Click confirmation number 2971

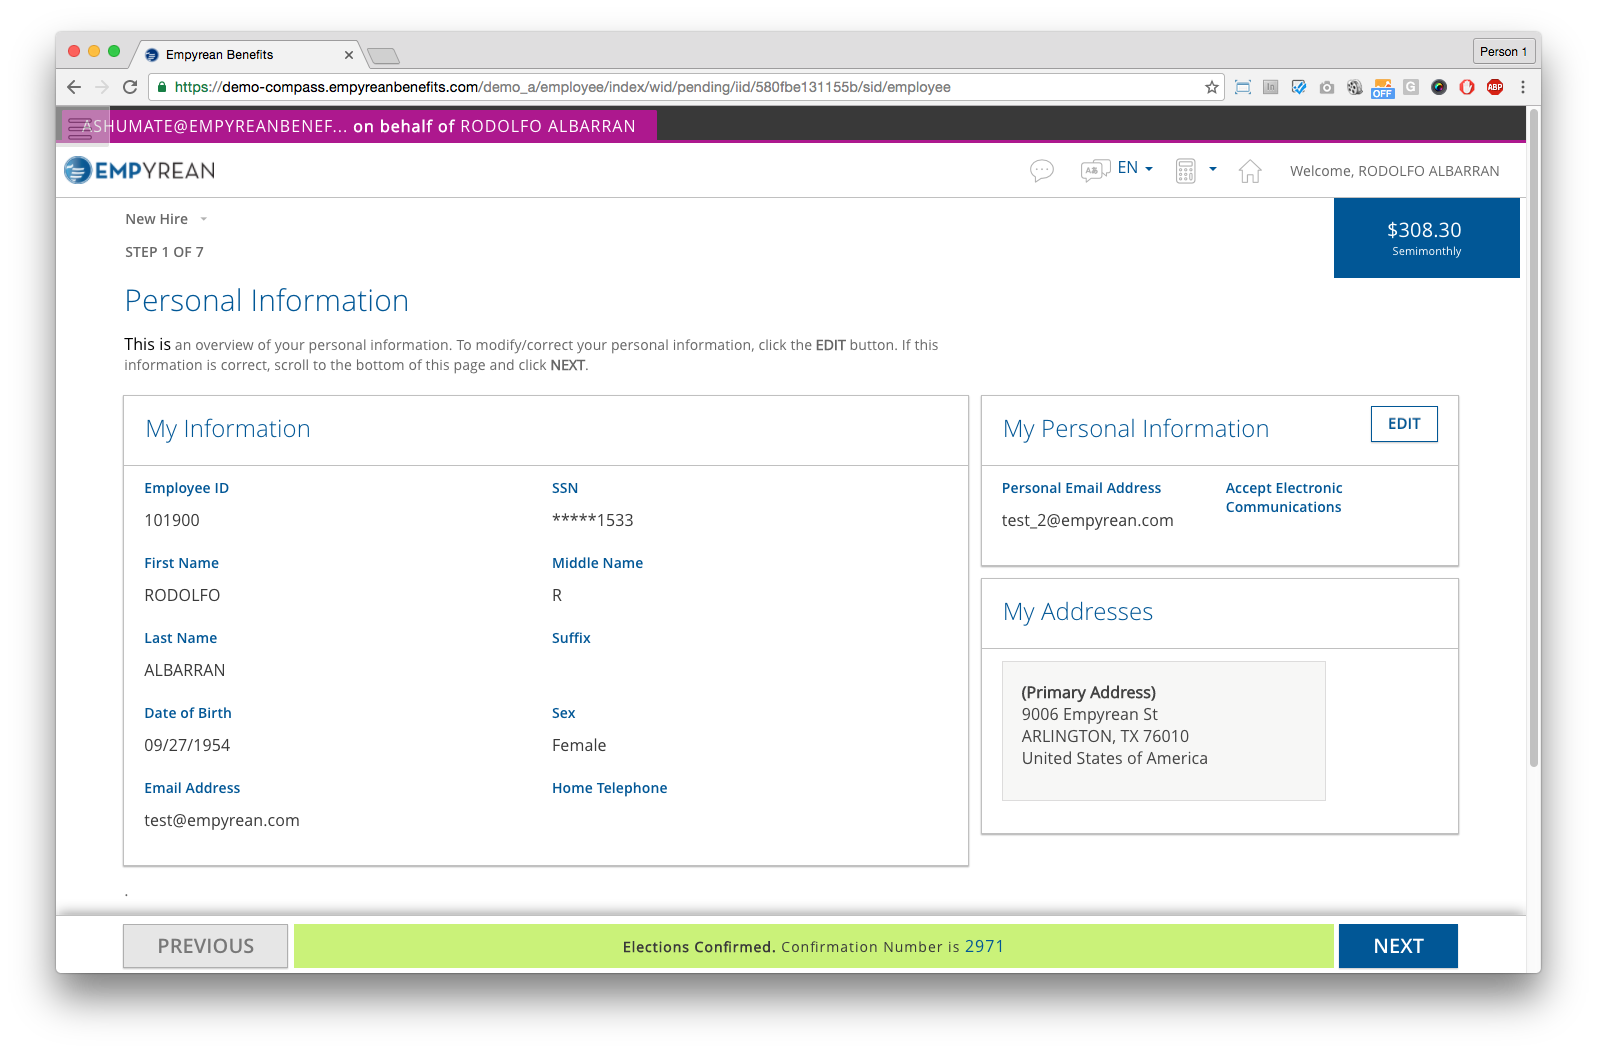coord(984,946)
